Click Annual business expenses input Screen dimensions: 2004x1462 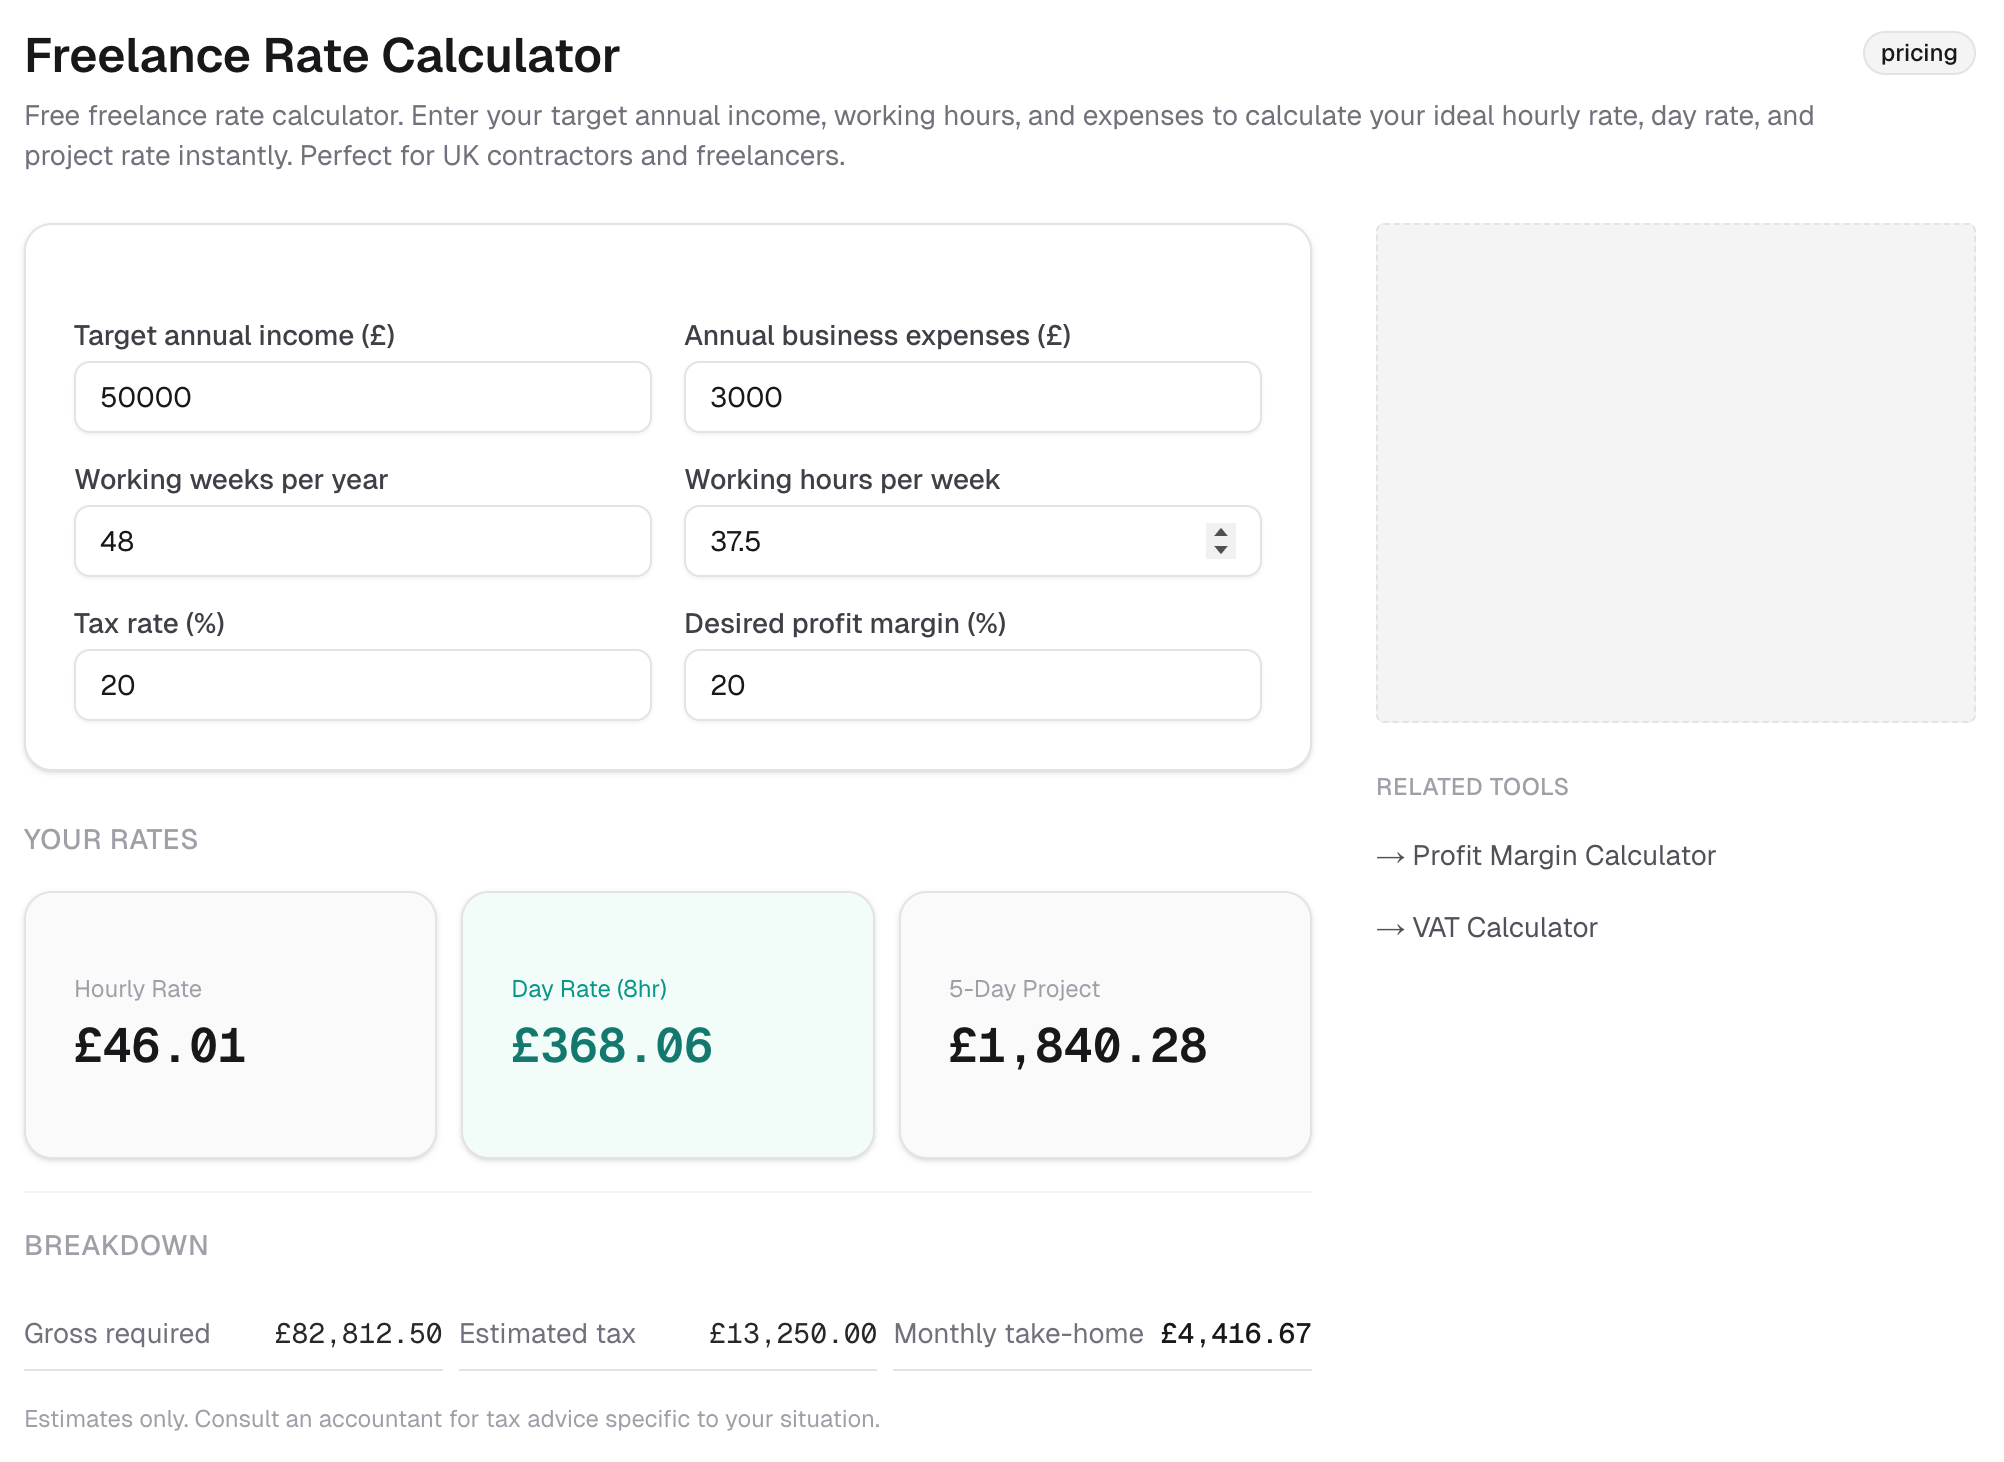click(971, 397)
